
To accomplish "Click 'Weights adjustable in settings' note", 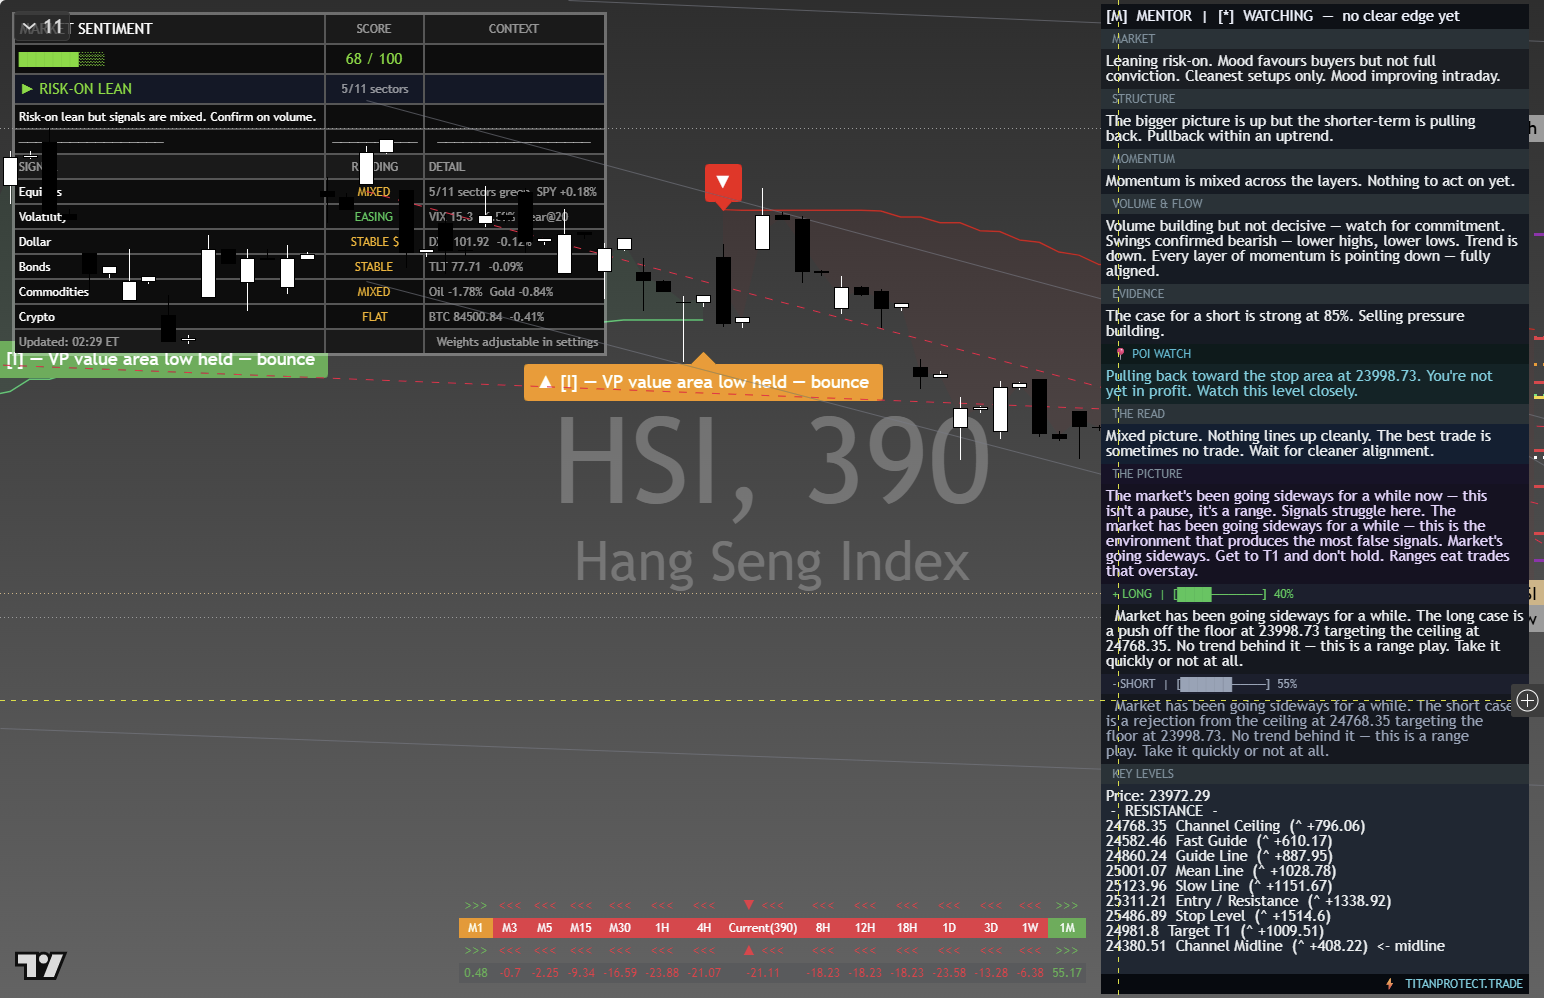I will click(x=517, y=342).
